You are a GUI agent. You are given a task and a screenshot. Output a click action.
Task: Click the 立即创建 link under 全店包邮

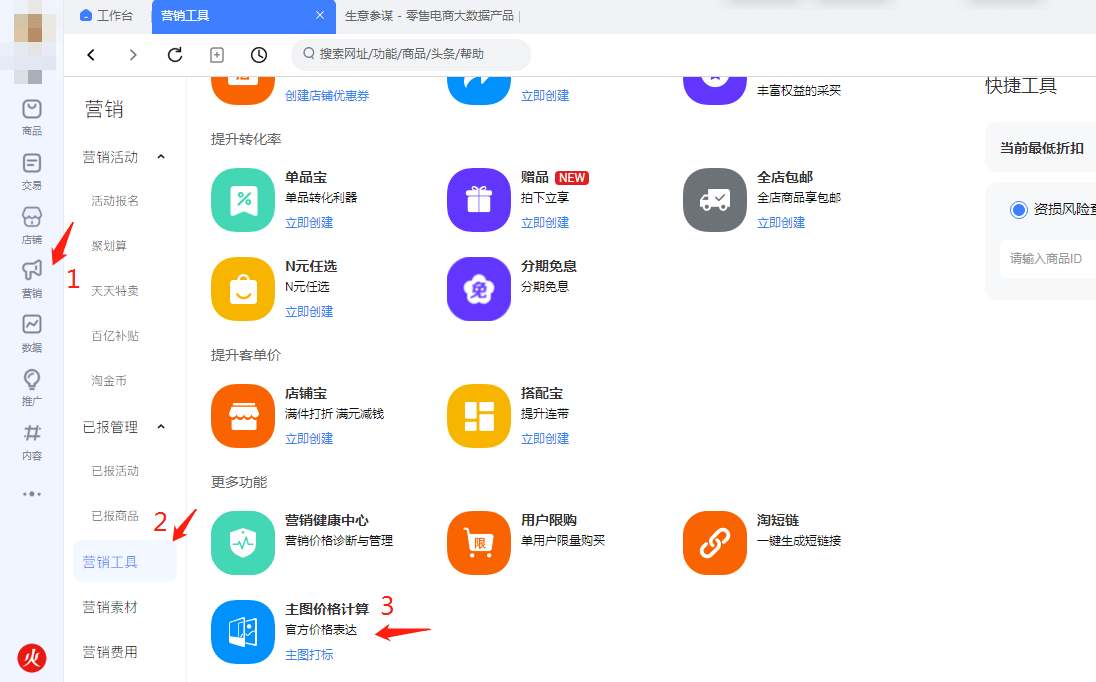click(x=781, y=221)
